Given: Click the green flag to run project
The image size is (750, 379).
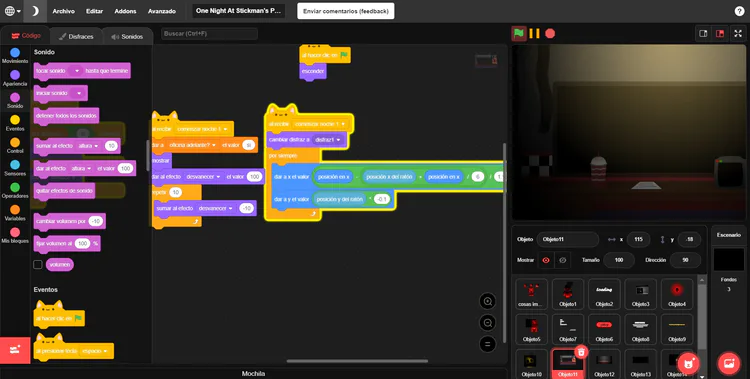Looking at the screenshot, I should tap(519, 33).
